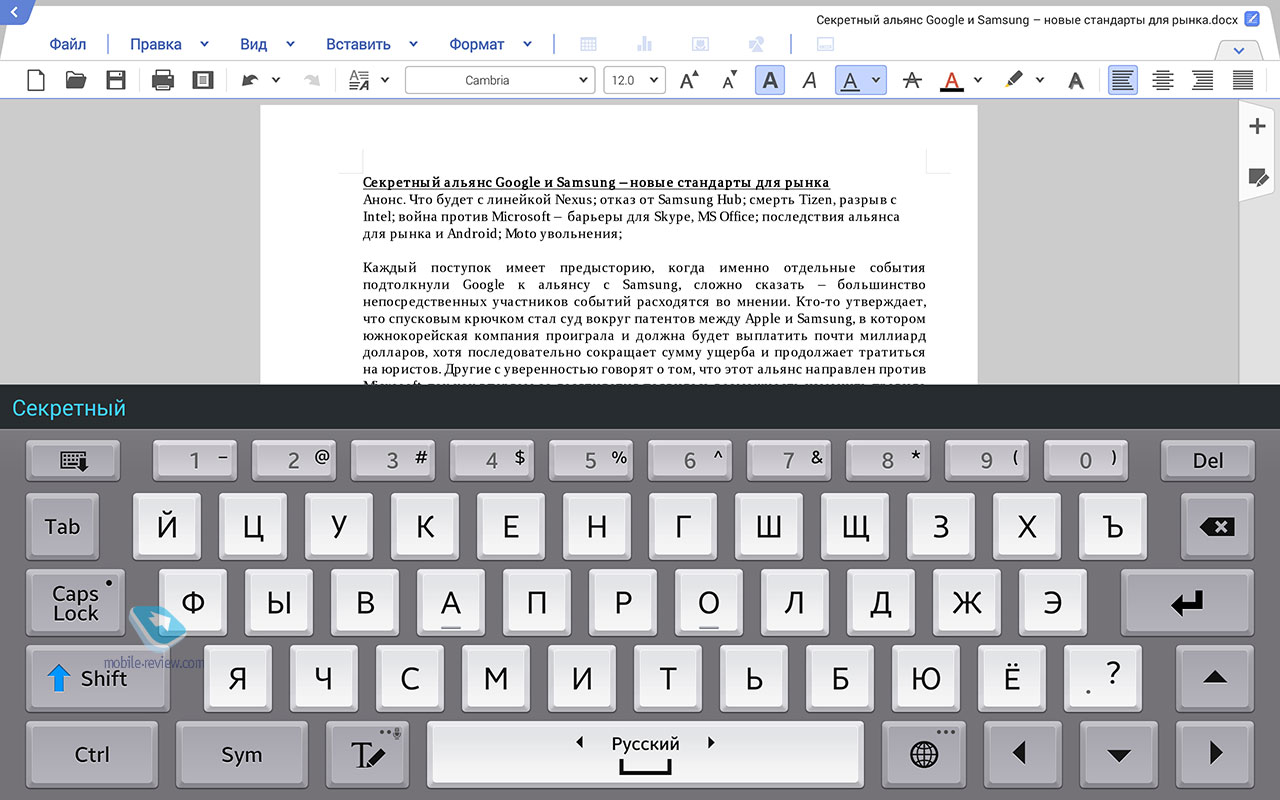Switch to symbols with Sym key
This screenshot has height=800, width=1280.
(x=242, y=755)
